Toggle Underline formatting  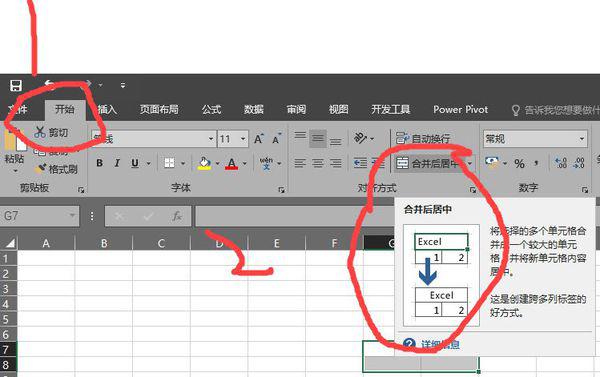tap(135, 163)
